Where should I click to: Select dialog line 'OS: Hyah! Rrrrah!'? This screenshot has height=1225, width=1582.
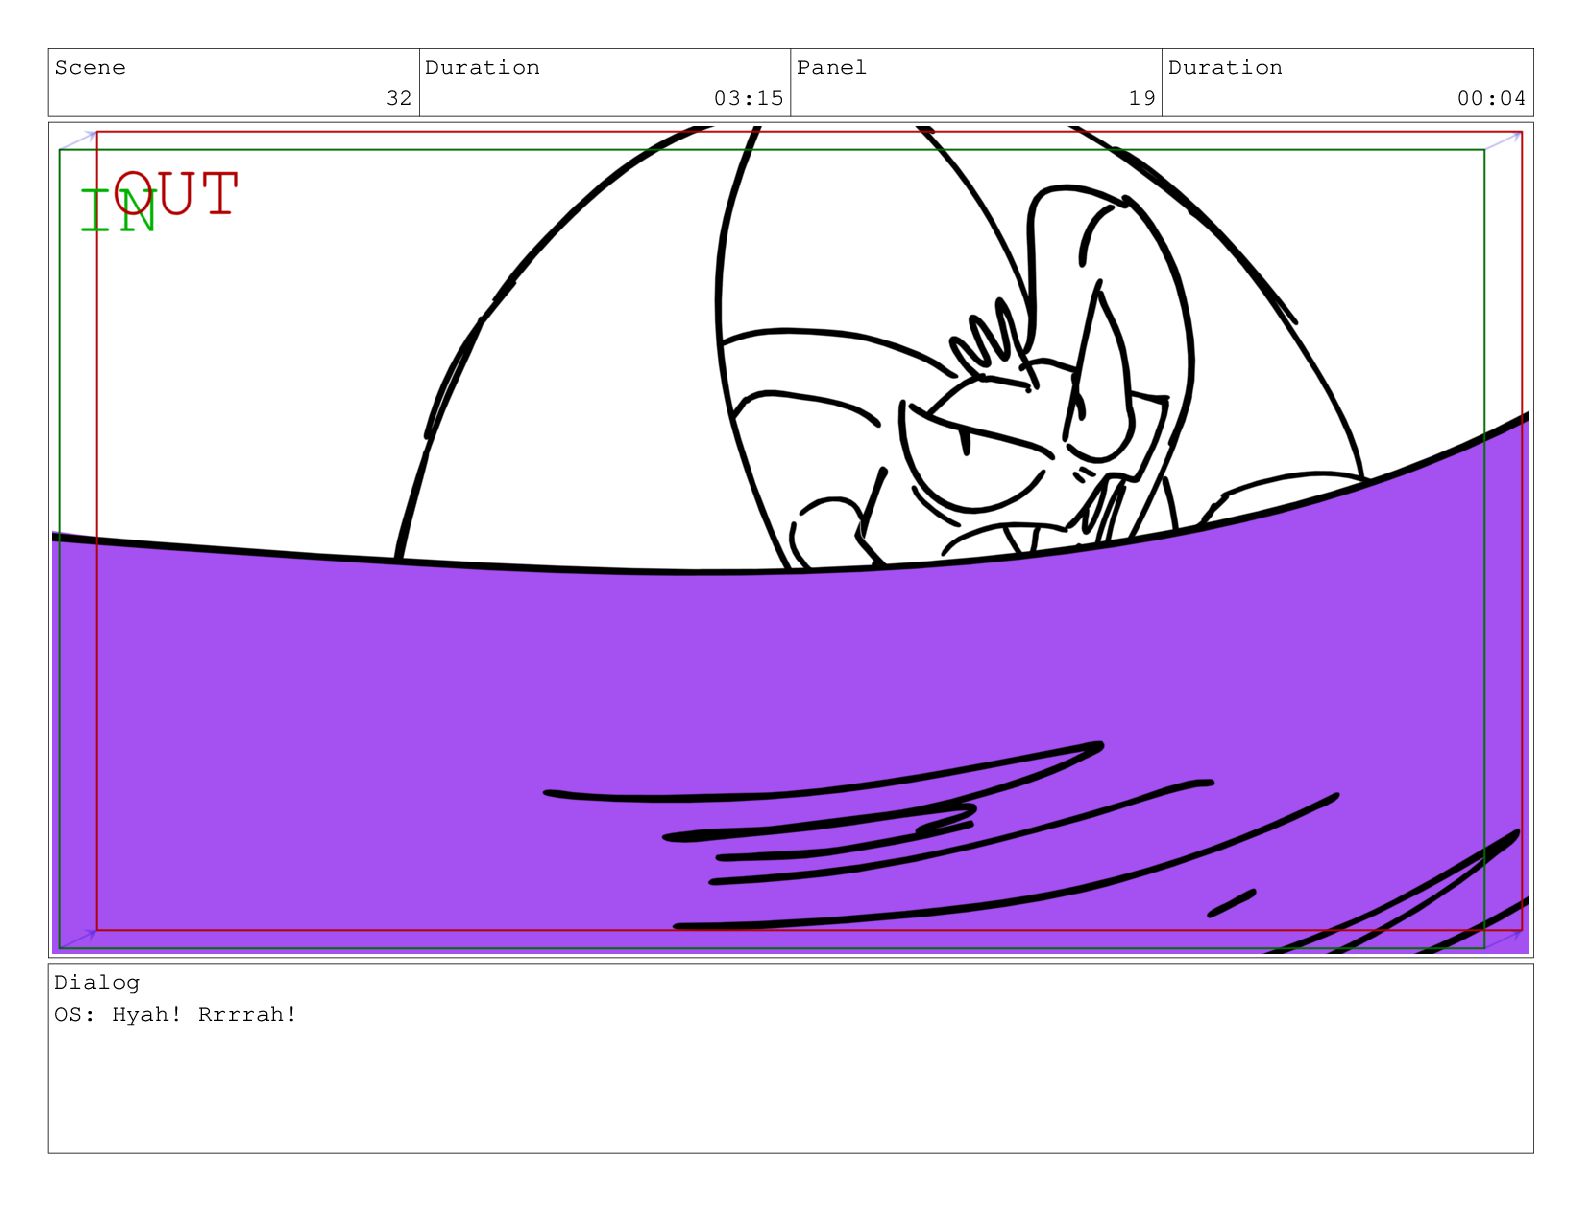(x=175, y=1015)
